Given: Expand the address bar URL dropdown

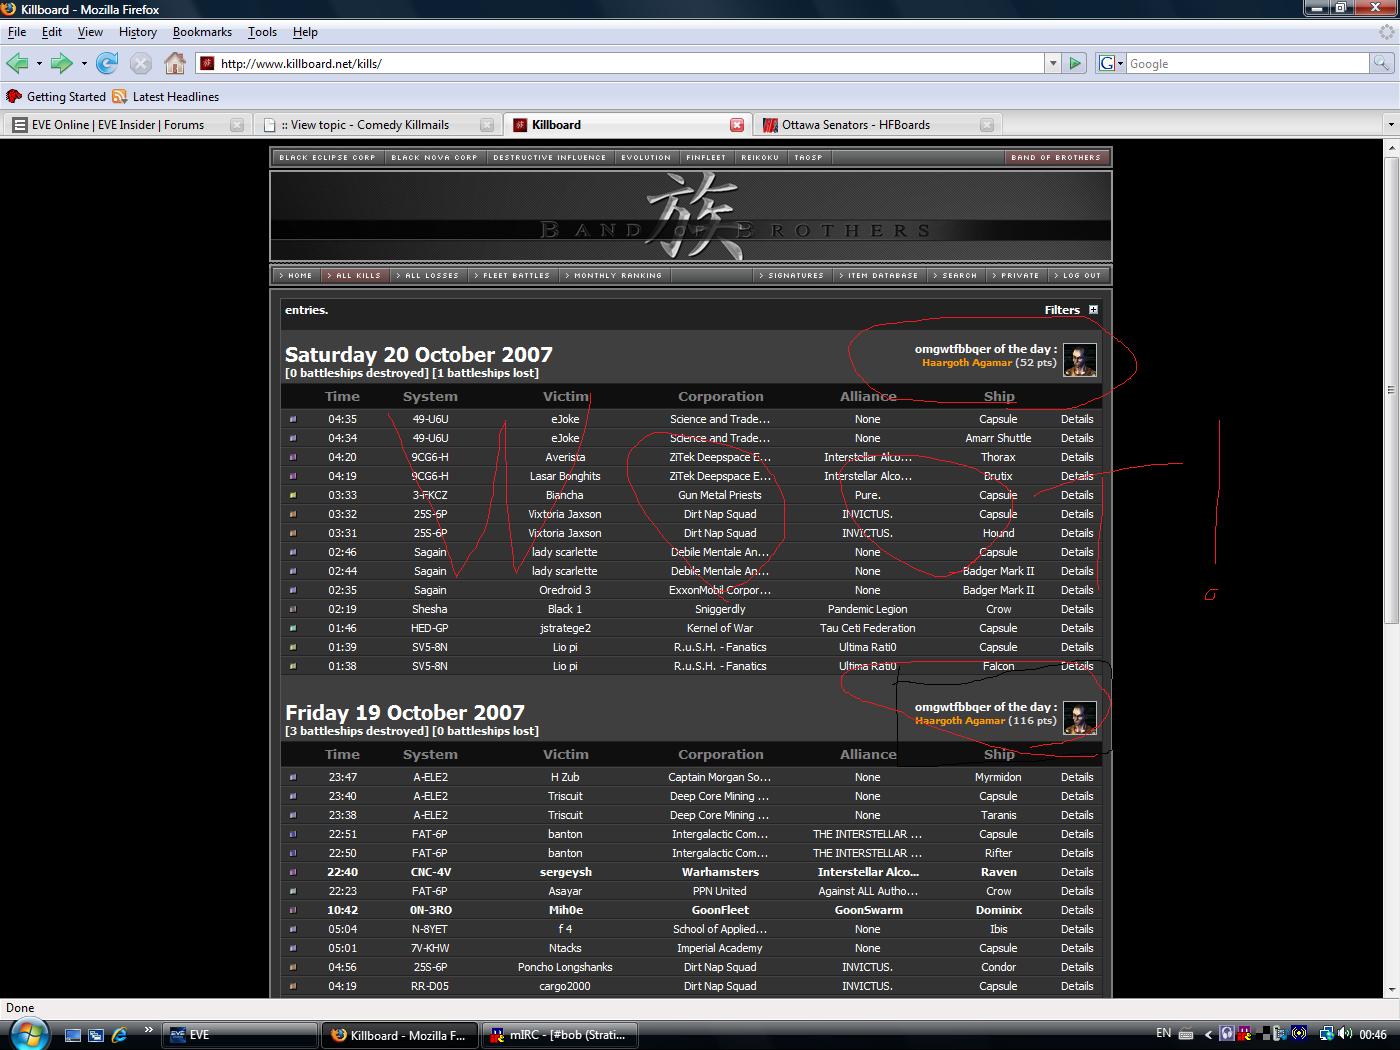Looking at the screenshot, I should pos(1052,63).
